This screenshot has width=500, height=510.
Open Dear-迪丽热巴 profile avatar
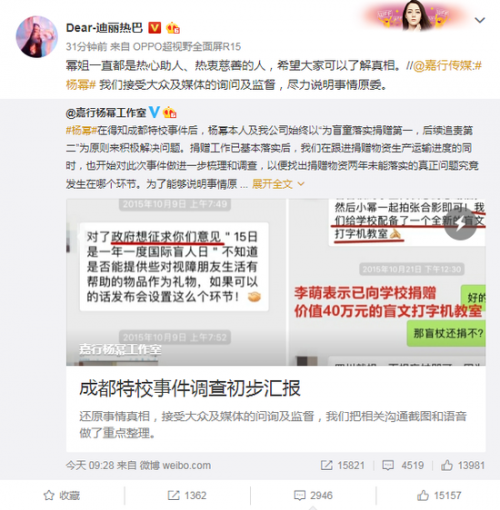36,36
